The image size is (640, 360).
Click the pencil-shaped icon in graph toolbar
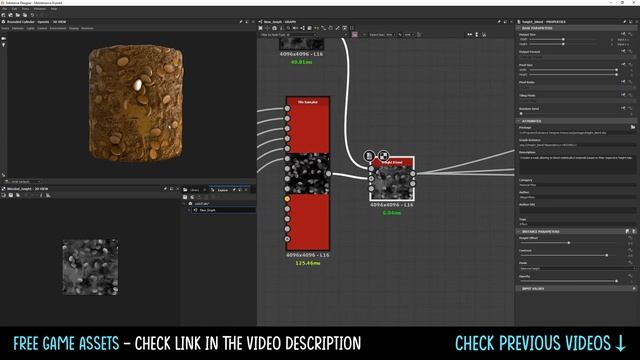pos(338,28)
